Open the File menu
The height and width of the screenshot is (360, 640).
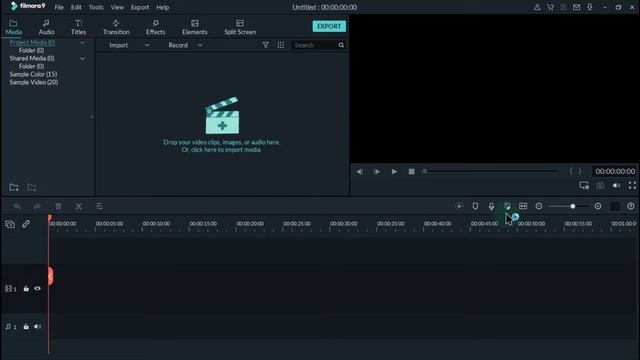click(59, 7)
